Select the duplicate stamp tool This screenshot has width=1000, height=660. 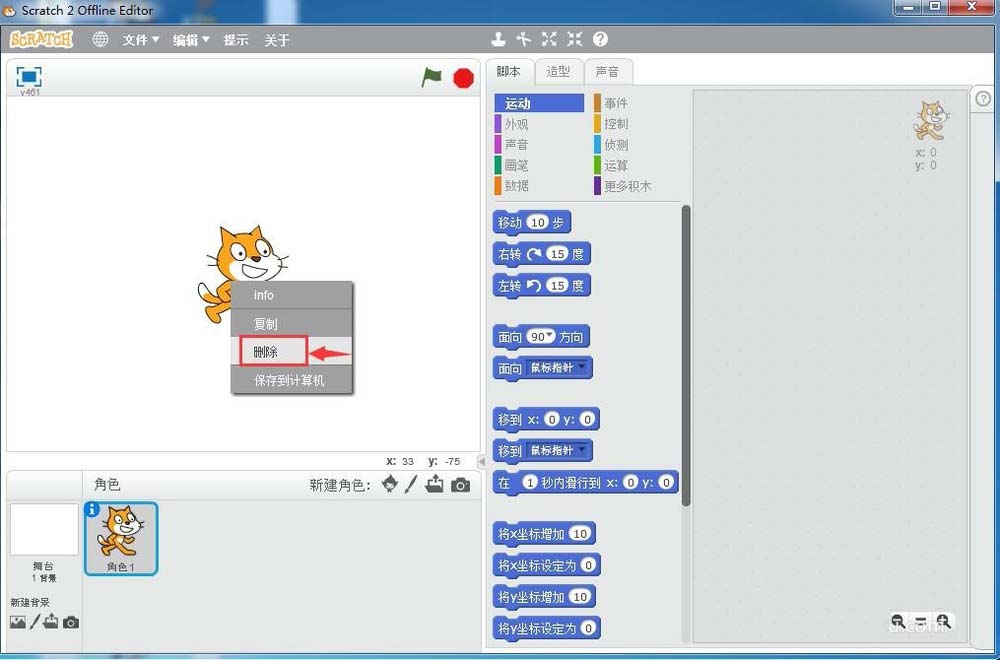pos(498,39)
